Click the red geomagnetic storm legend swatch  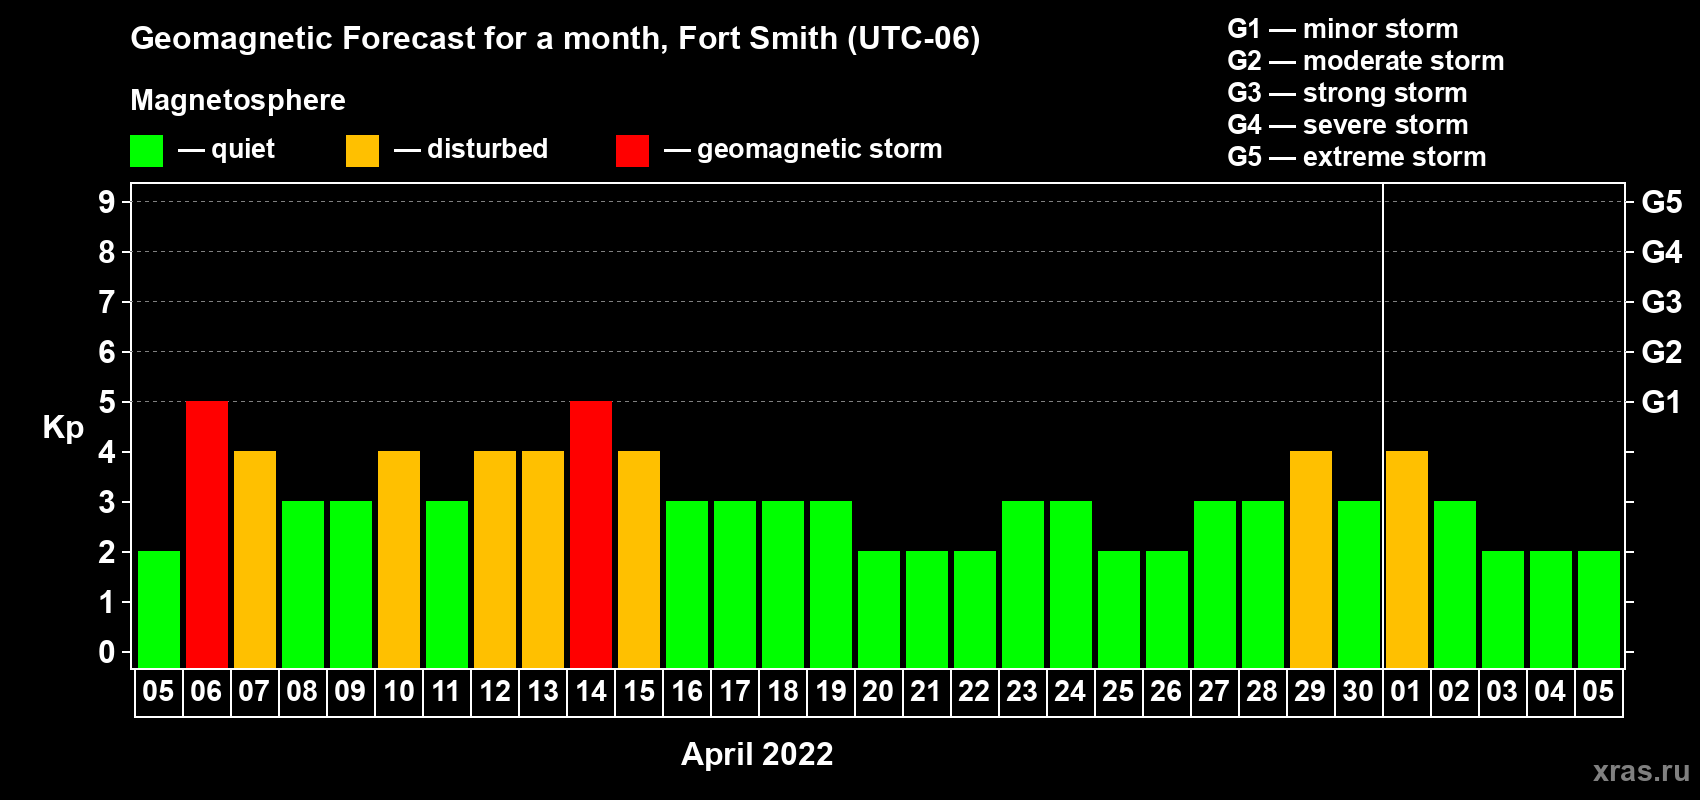[x=632, y=151]
